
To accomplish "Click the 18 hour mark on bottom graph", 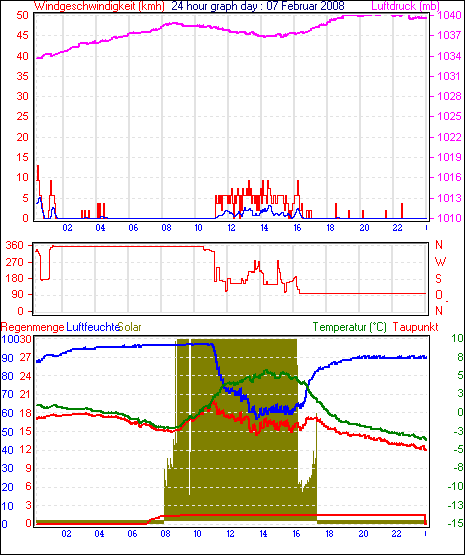I will pos(330,533).
